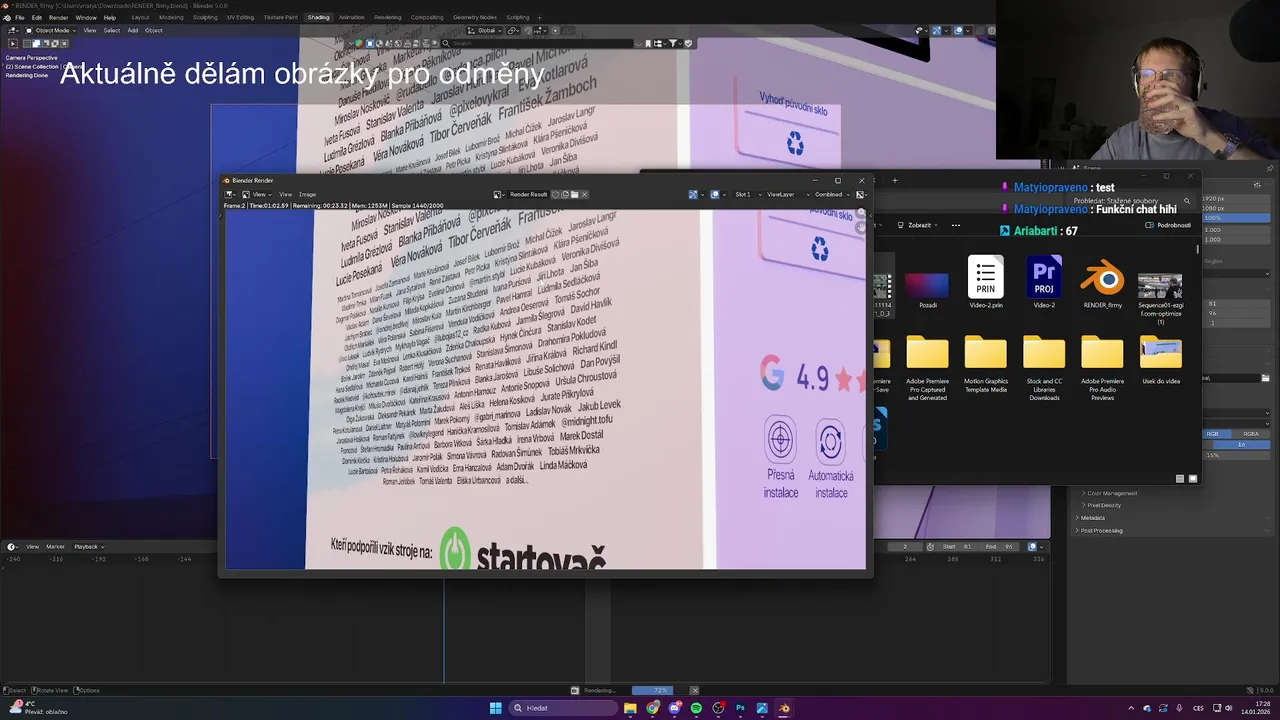
Task: Select the Motion Graphics Template Media folder
Action: point(986,365)
